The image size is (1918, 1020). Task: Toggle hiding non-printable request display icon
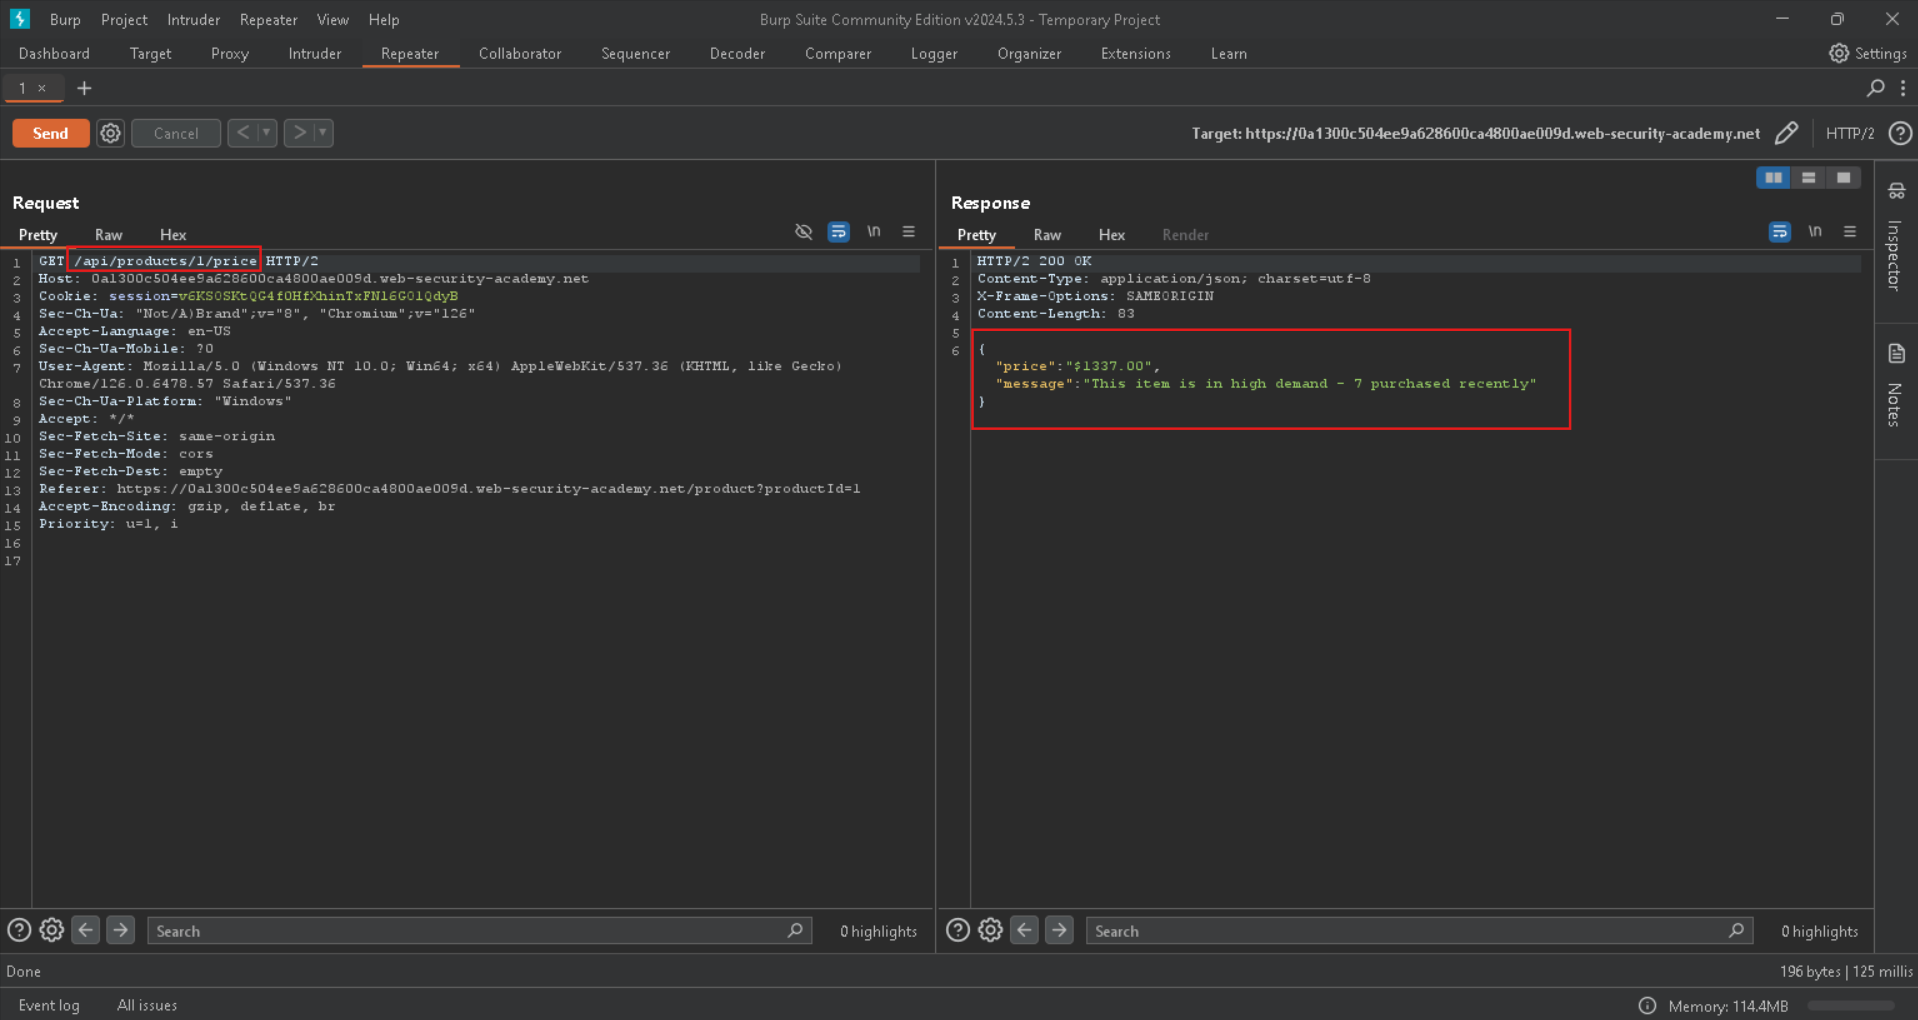pos(803,232)
